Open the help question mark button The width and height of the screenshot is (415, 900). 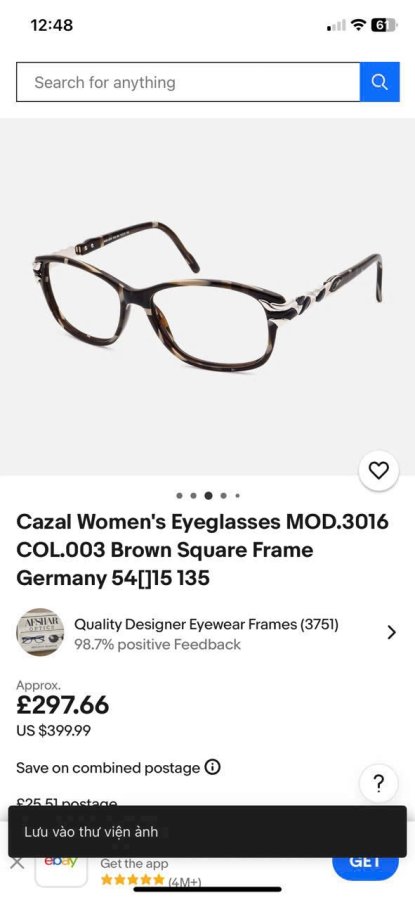378,783
